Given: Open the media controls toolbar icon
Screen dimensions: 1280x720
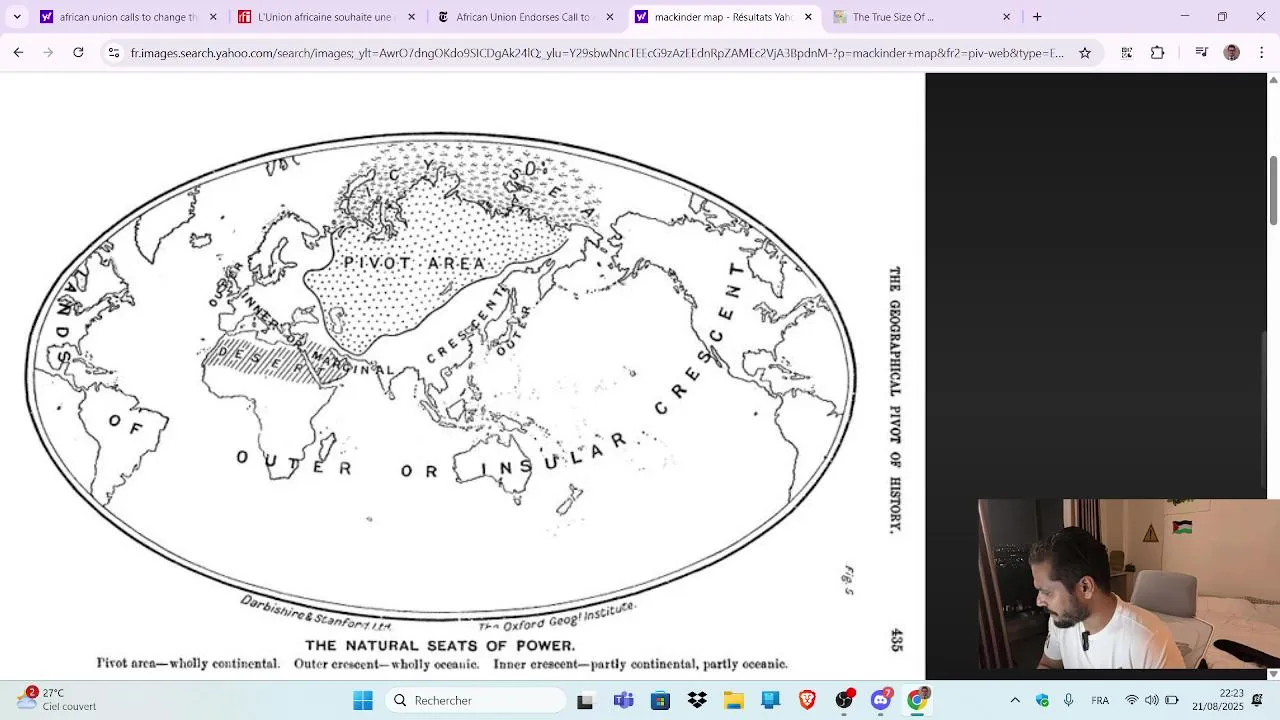Looking at the screenshot, I should pos(1202,53).
